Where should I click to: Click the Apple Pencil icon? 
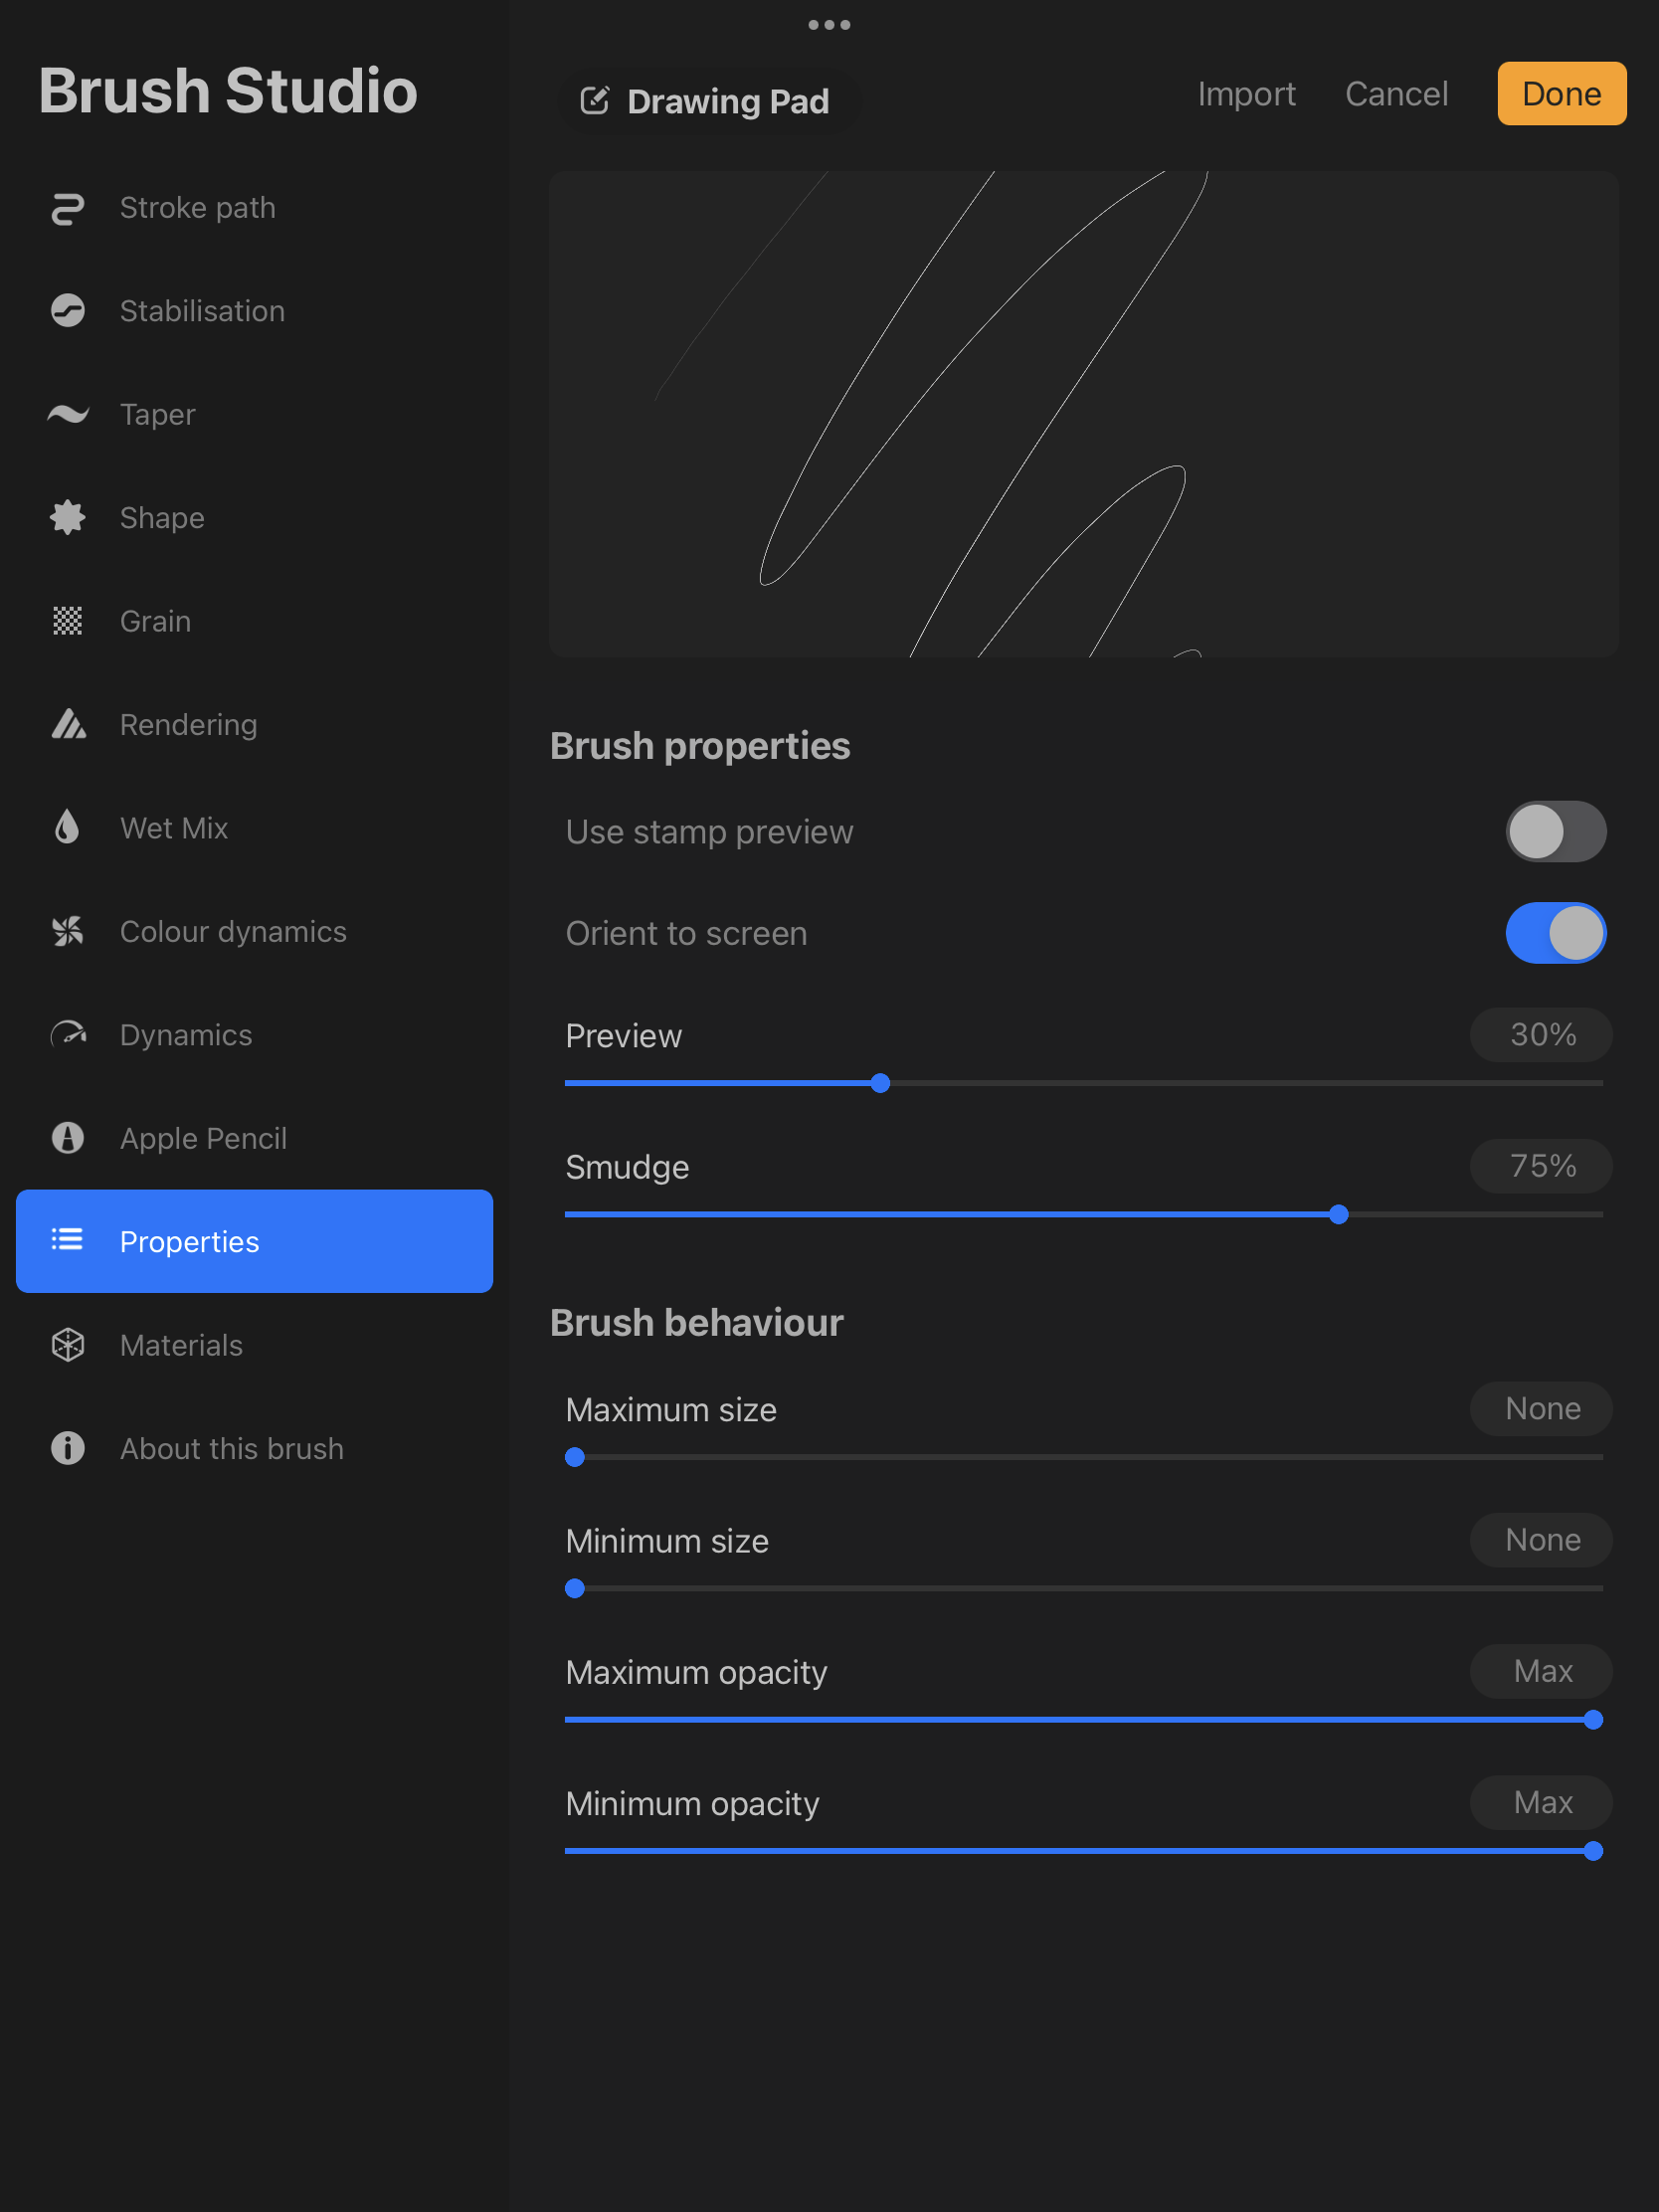[68, 1138]
